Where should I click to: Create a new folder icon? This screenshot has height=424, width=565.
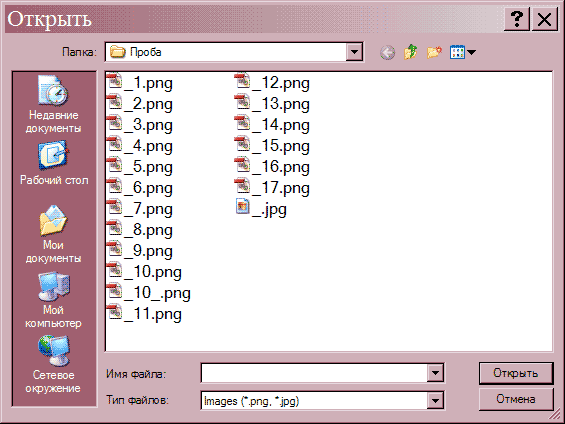coord(434,53)
